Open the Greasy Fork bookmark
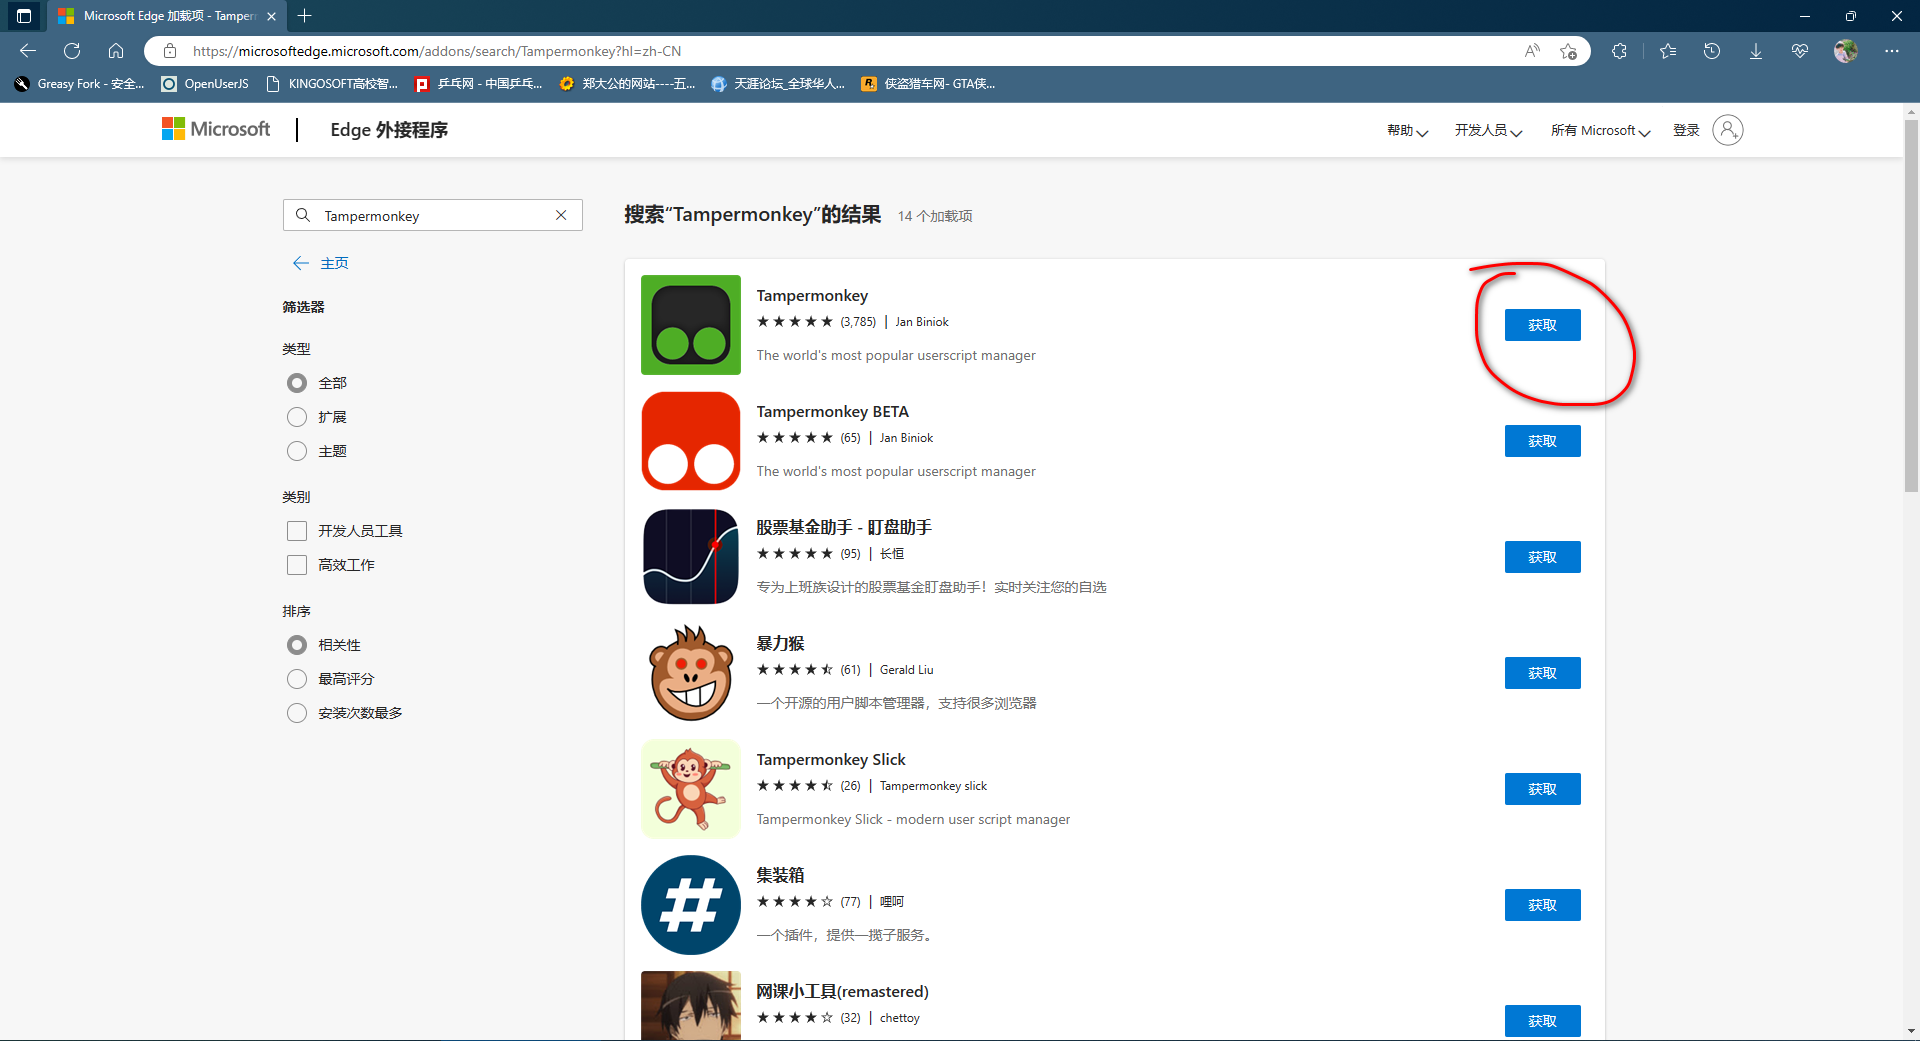This screenshot has width=1920, height=1041. click(x=80, y=84)
